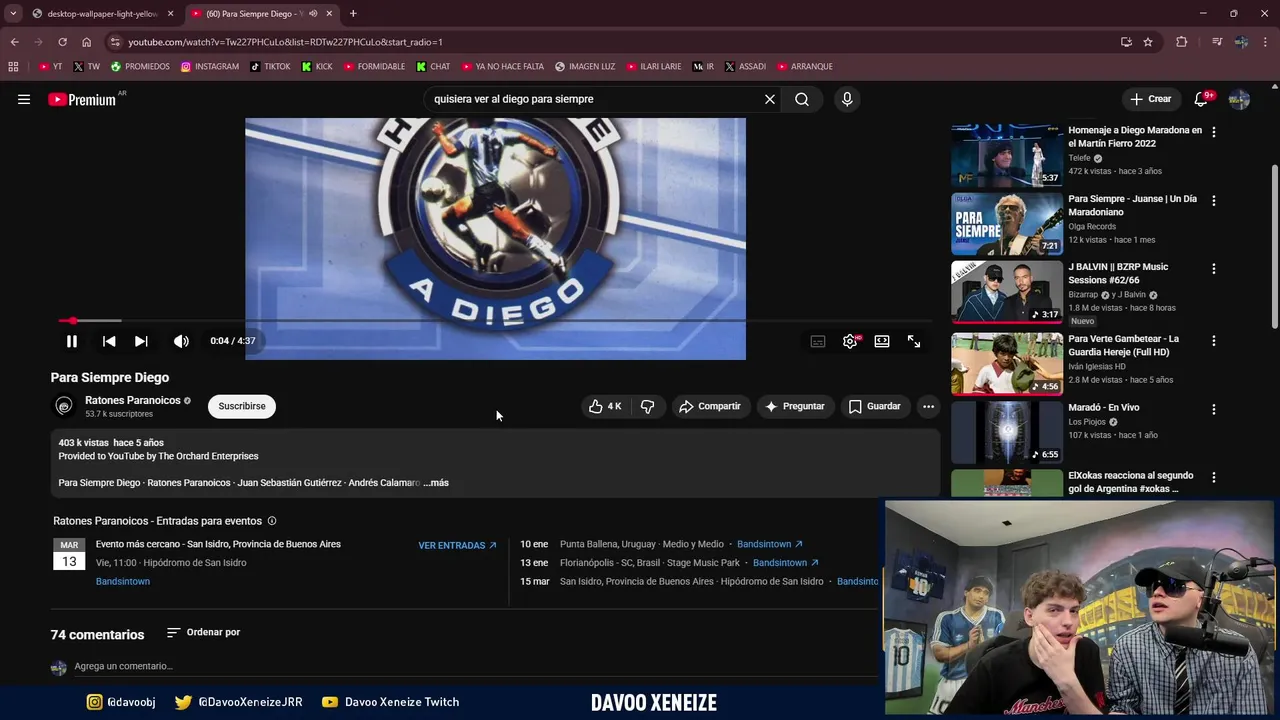This screenshot has height=720, width=1280.
Task: Bookmark this page with star icon
Action: 1148,42
